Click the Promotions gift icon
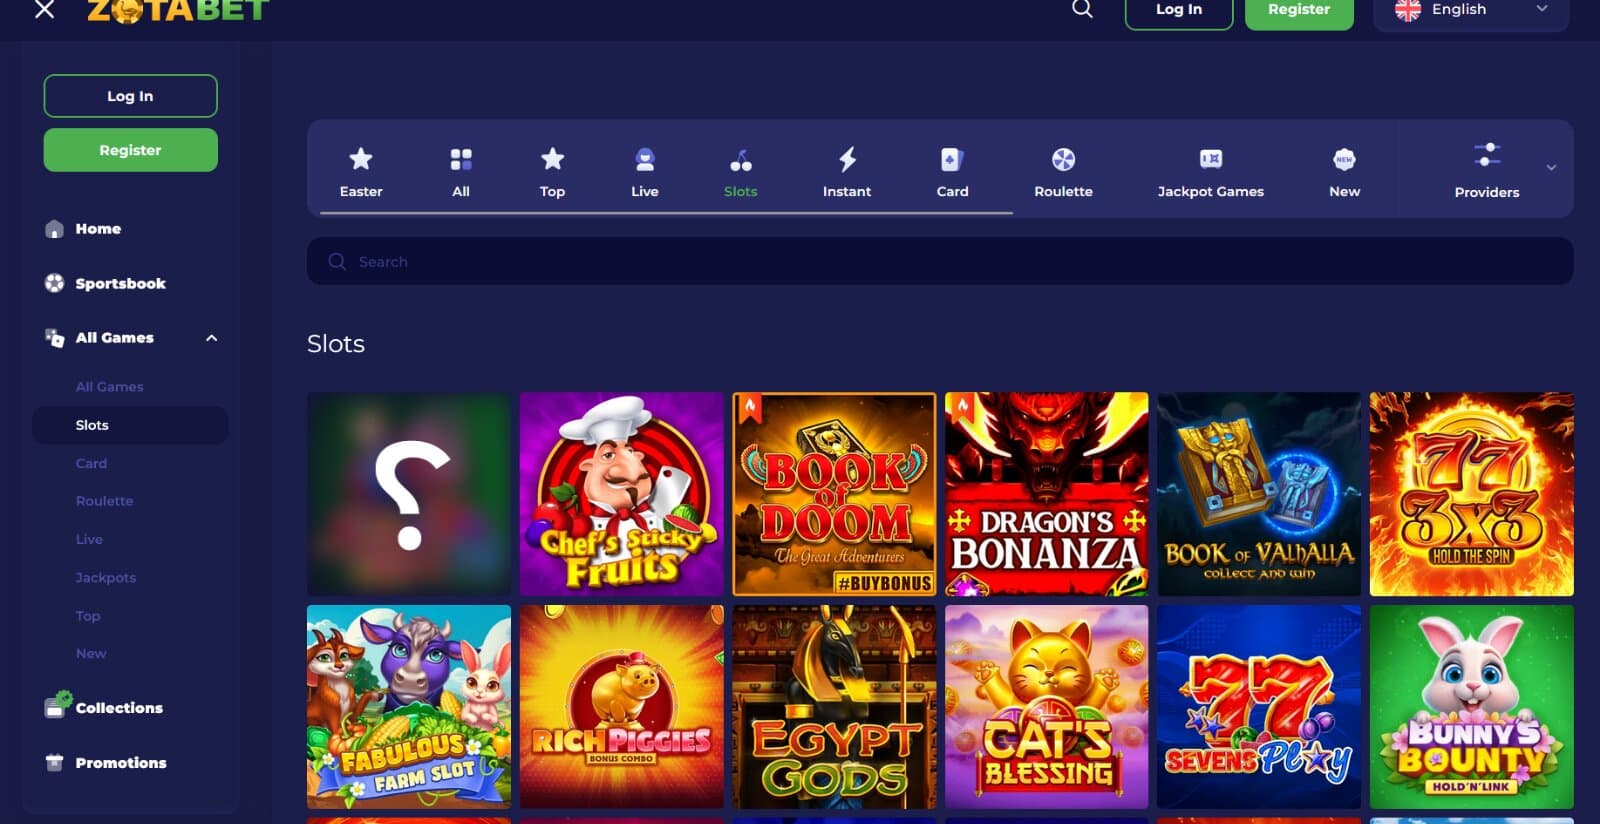1600x824 pixels. click(x=54, y=762)
